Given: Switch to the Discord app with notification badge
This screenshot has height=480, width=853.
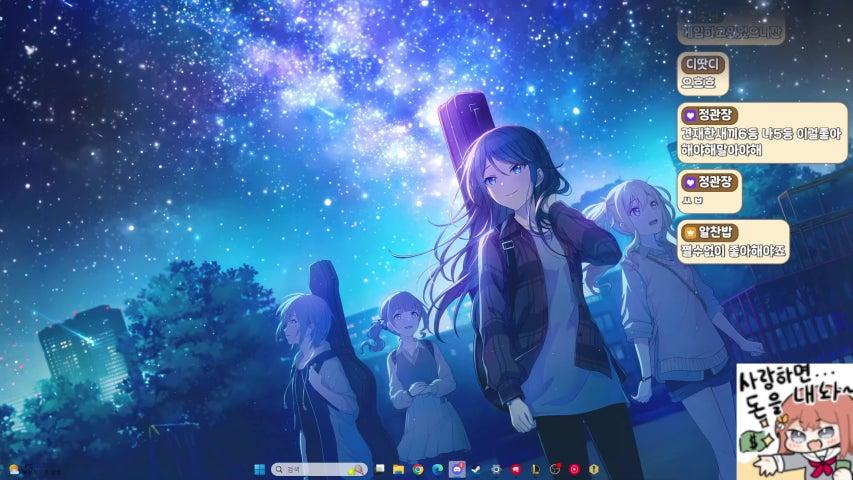Looking at the screenshot, I should [x=457, y=469].
